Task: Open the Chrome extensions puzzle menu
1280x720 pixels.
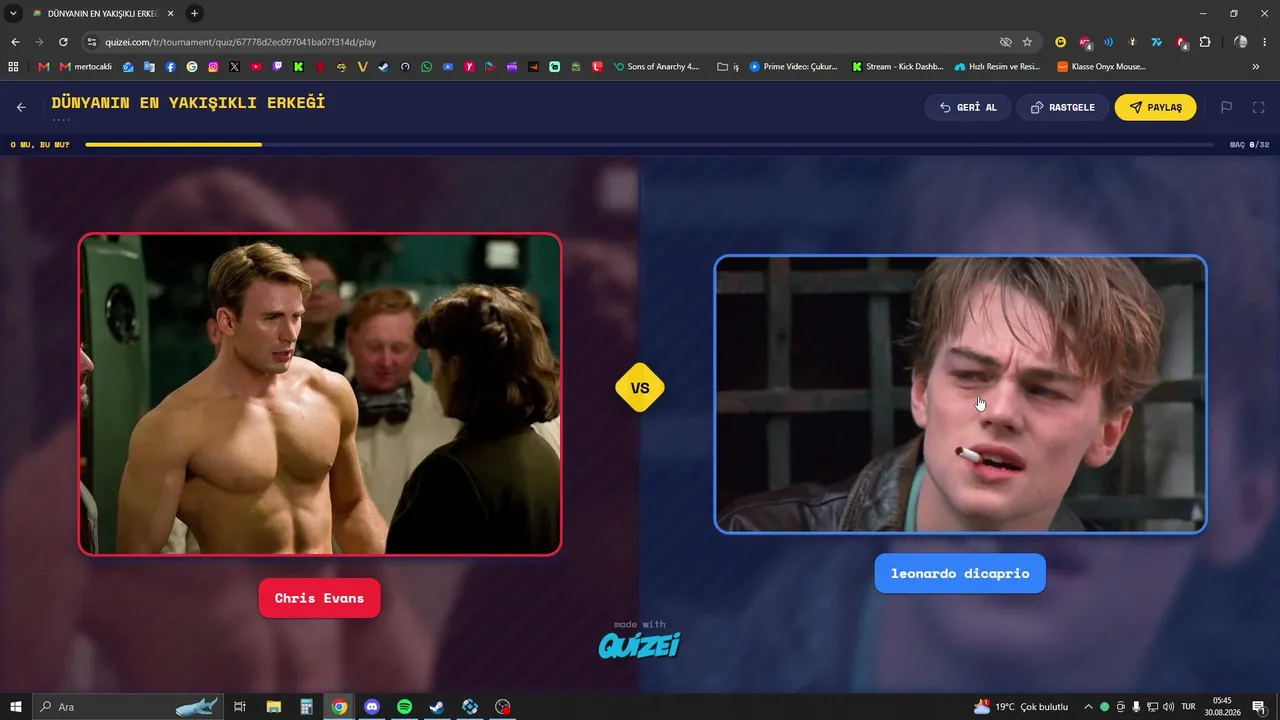Action: click(x=1205, y=42)
